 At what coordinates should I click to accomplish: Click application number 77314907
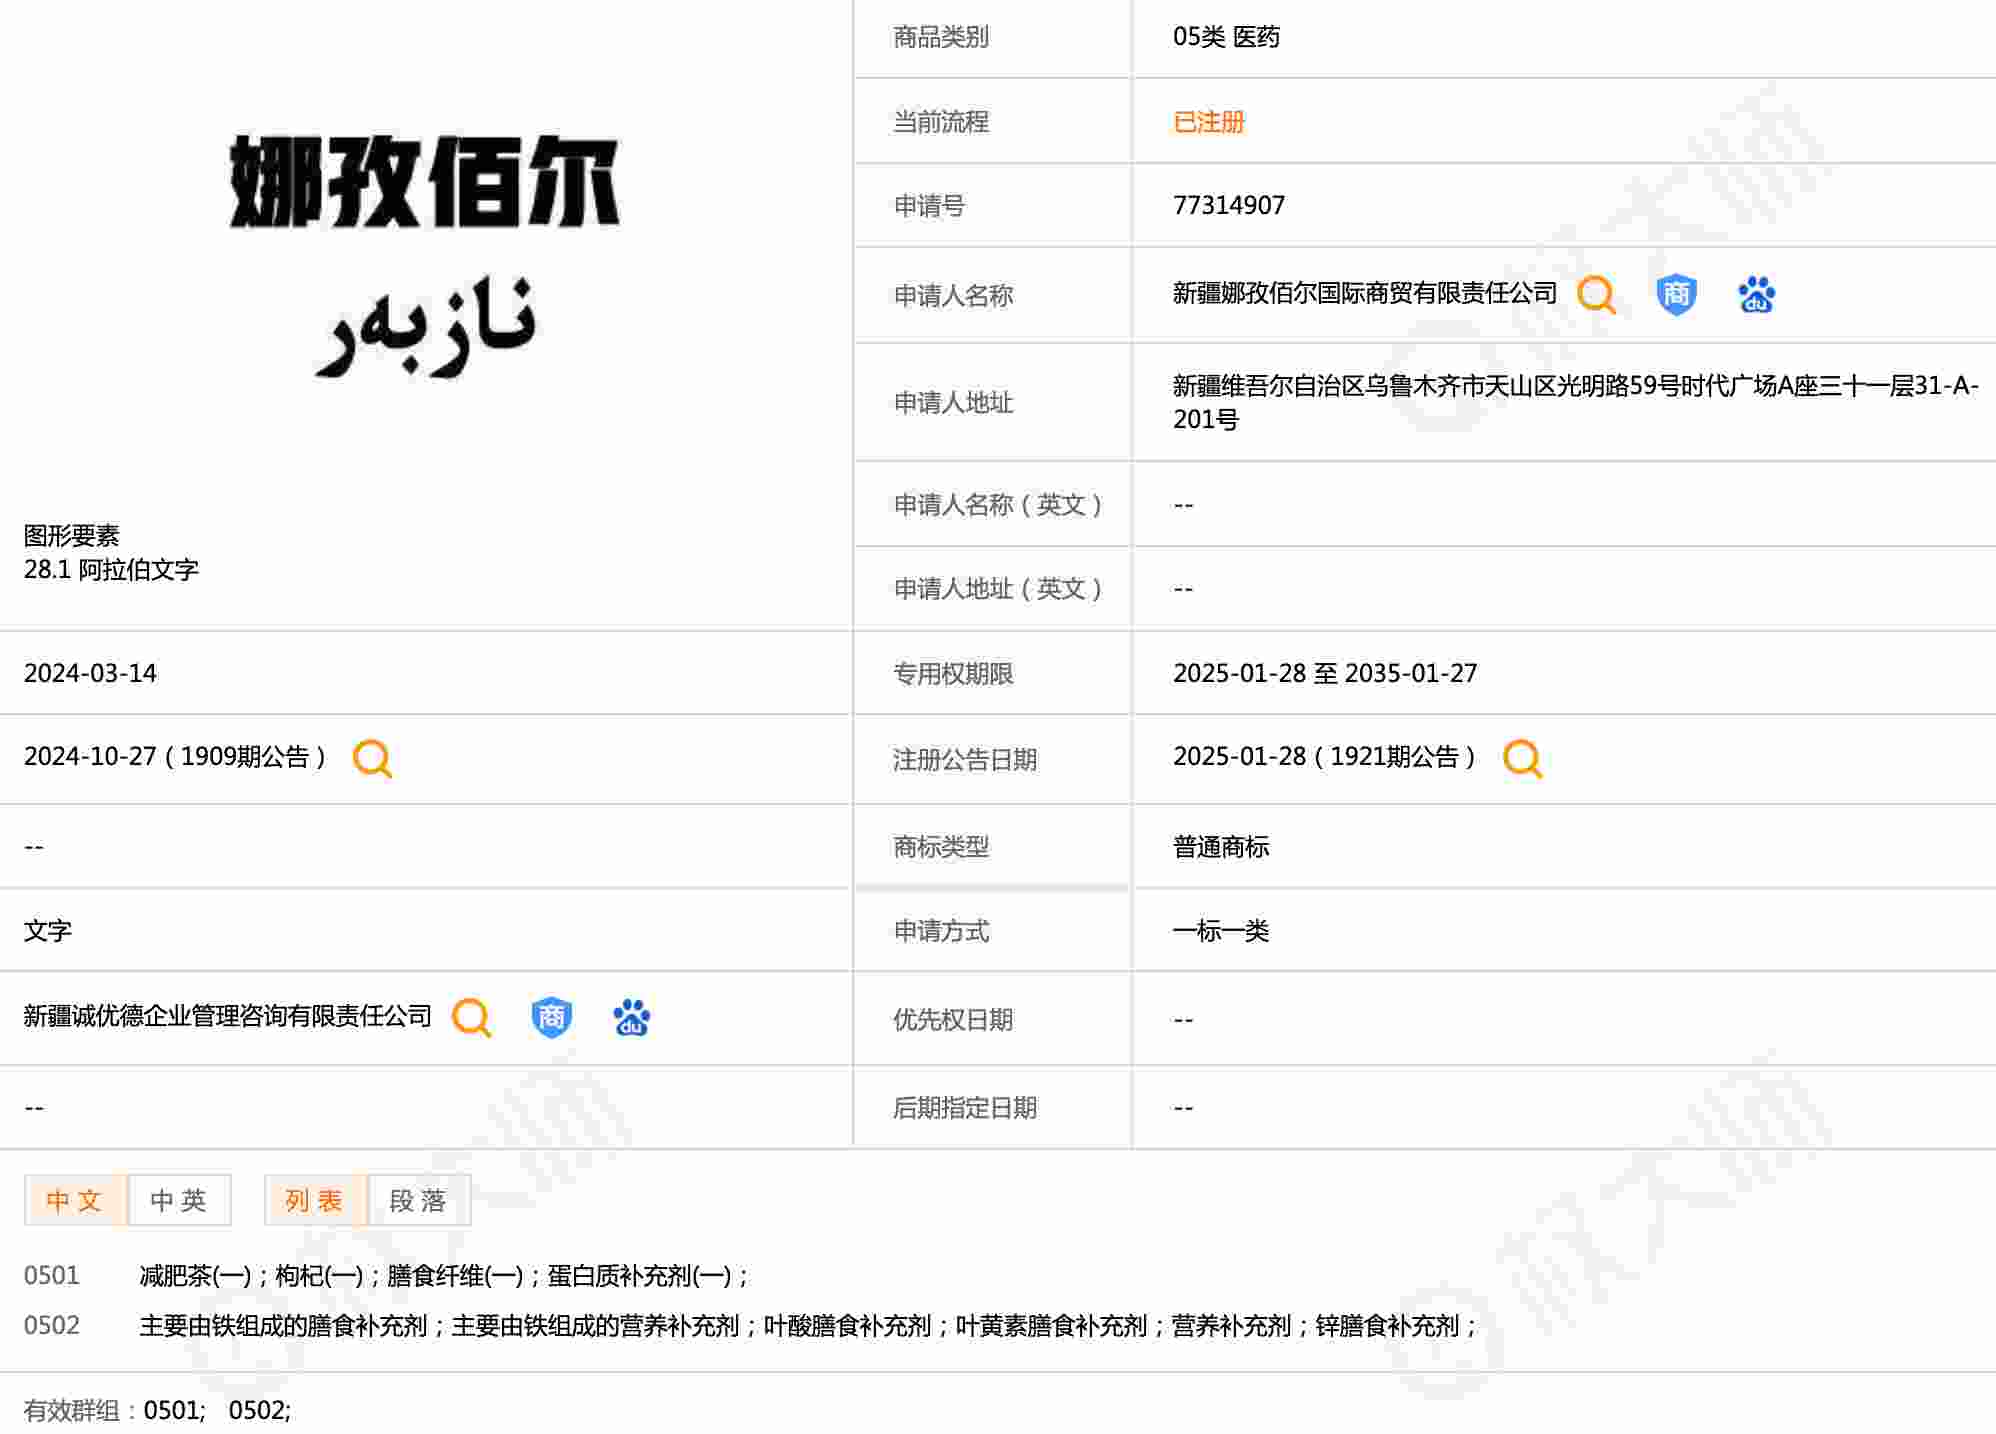pos(1228,205)
